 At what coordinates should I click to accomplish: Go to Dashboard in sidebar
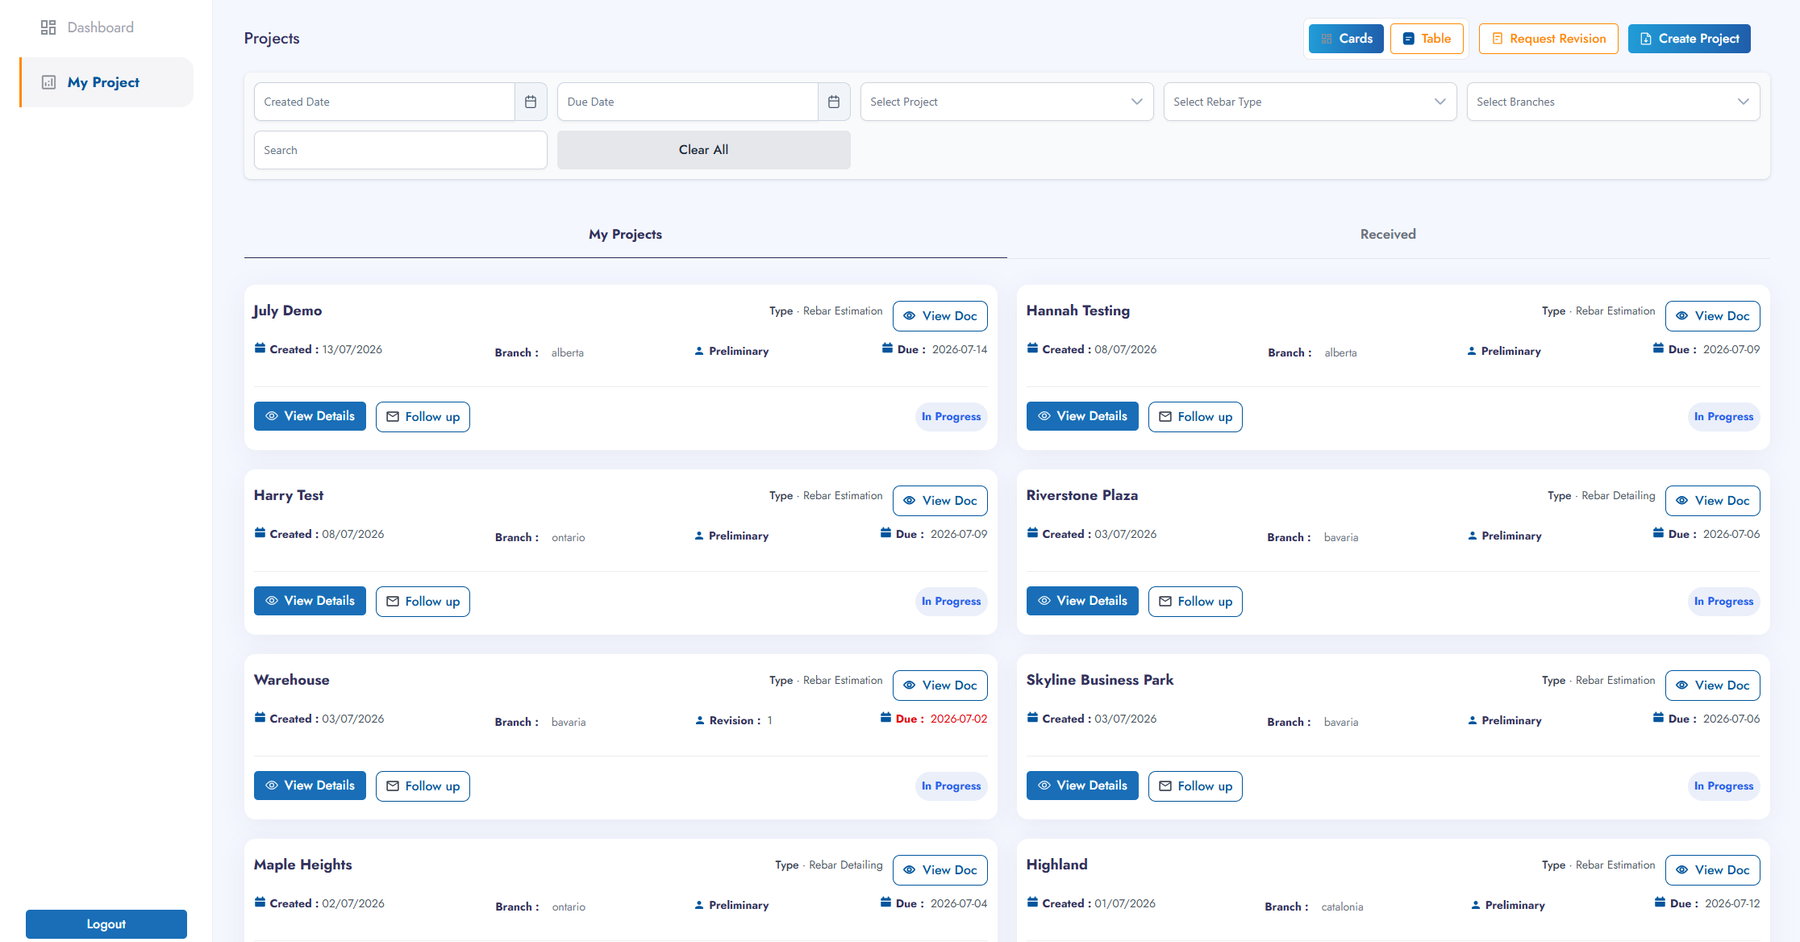click(100, 27)
